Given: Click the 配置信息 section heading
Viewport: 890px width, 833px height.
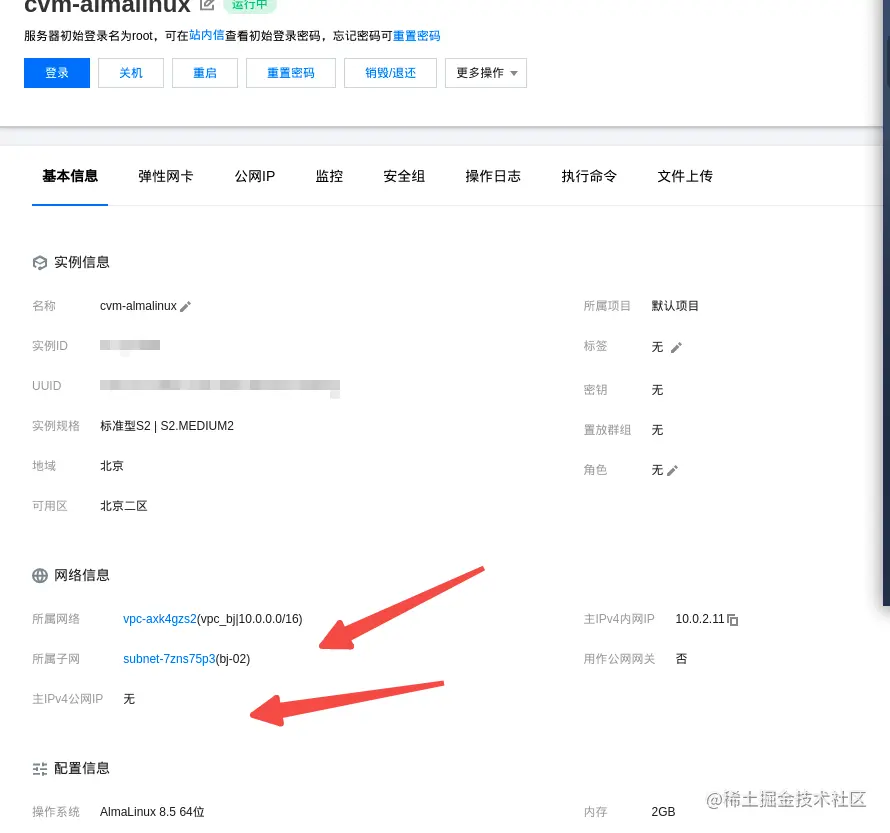Looking at the screenshot, I should (82, 768).
